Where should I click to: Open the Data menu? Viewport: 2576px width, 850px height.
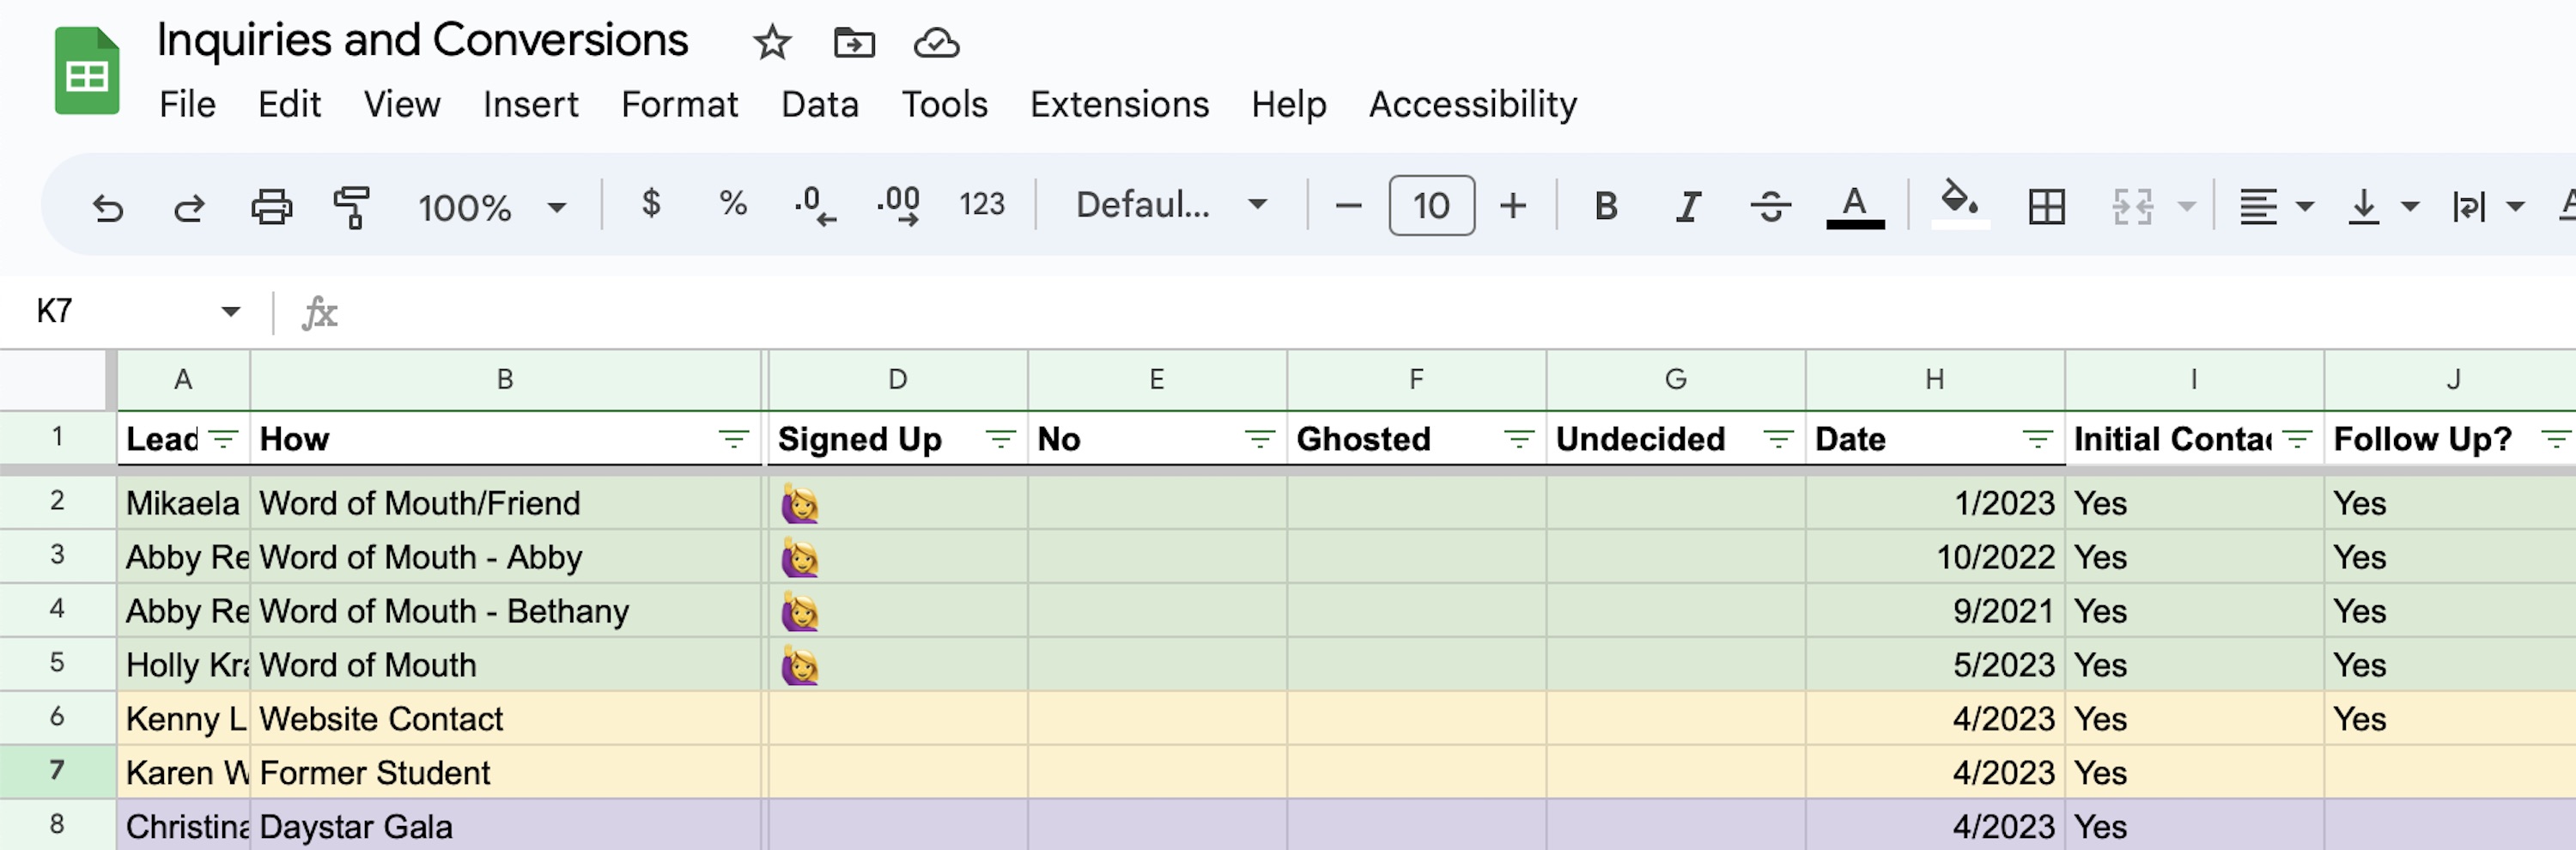coord(819,104)
